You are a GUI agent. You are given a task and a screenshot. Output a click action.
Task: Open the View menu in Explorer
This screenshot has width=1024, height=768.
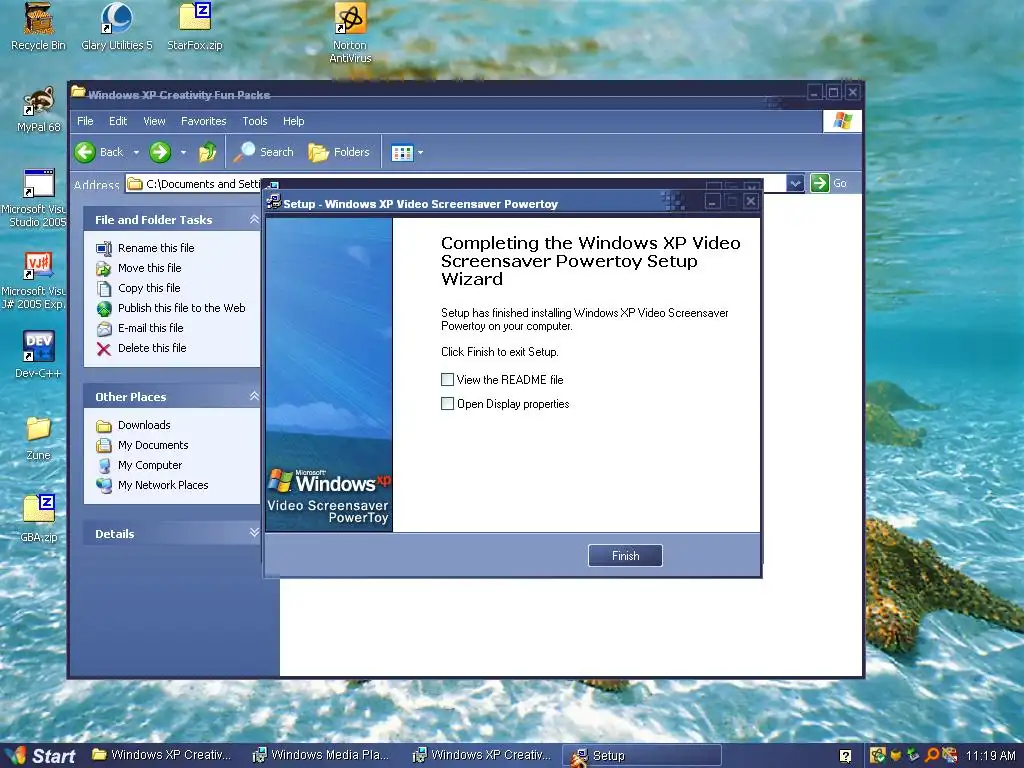tap(154, 121)
